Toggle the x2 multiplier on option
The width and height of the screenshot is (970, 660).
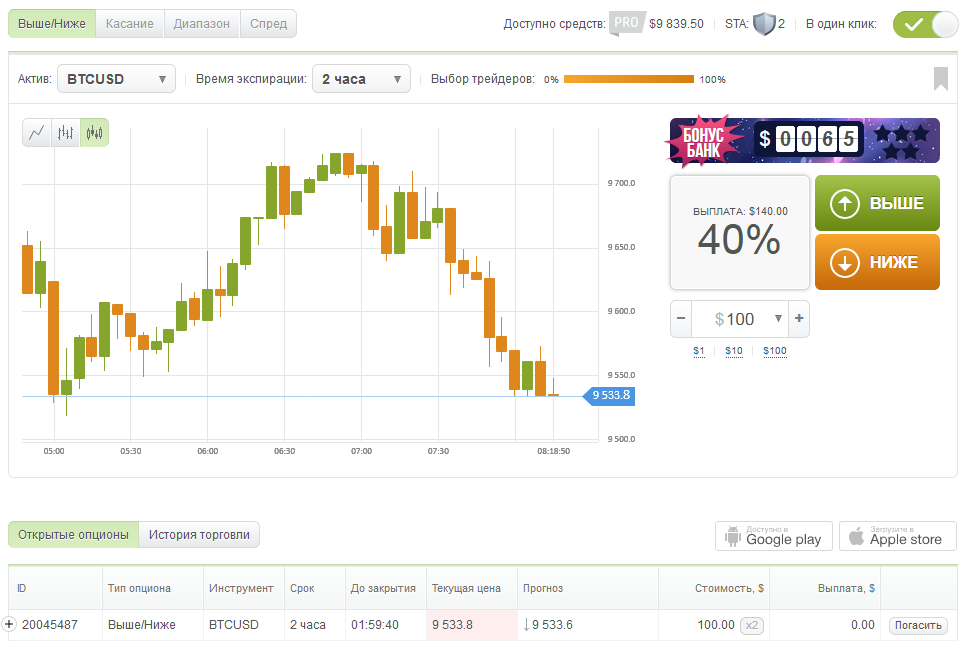click(752, 626)
